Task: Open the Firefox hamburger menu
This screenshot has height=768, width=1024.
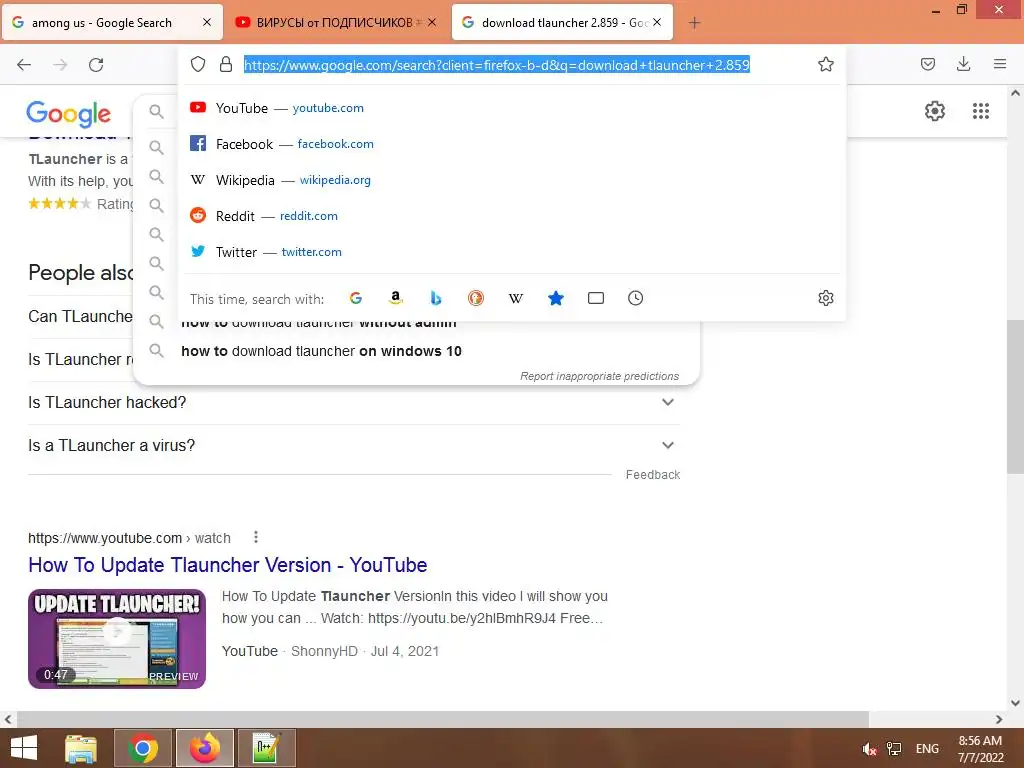Action: tap(1000, 64)
